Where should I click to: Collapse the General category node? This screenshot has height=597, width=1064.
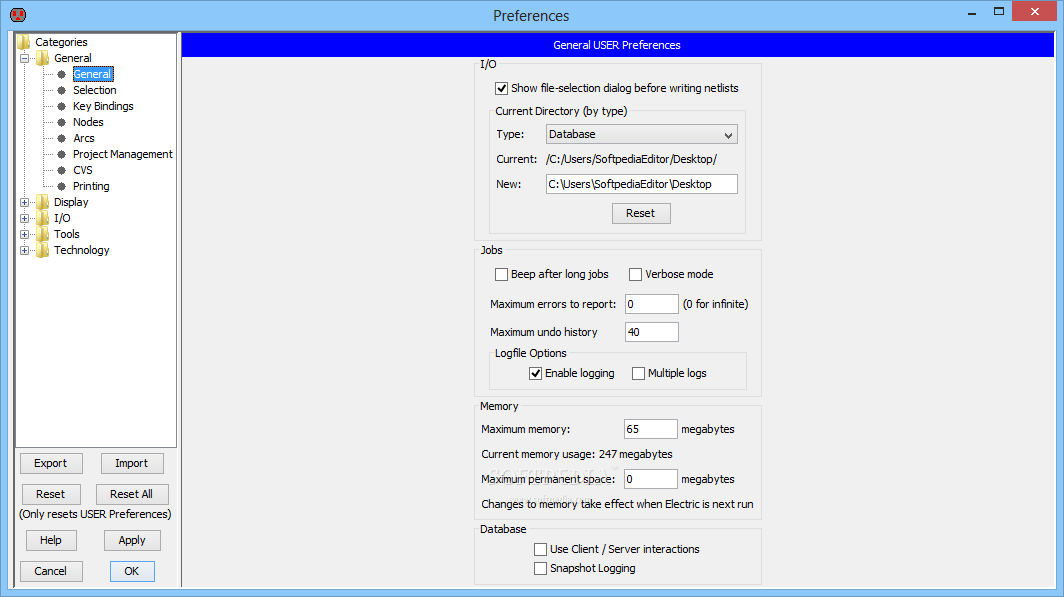[24, 58]
